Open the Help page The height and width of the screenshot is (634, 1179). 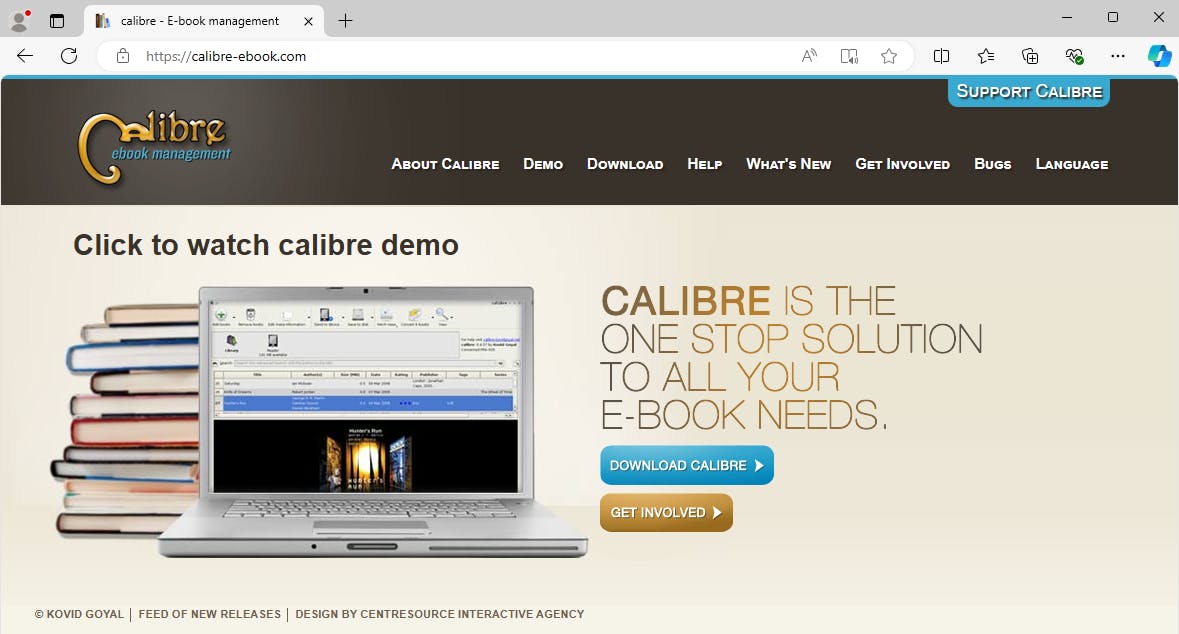(x=705, y=164)
